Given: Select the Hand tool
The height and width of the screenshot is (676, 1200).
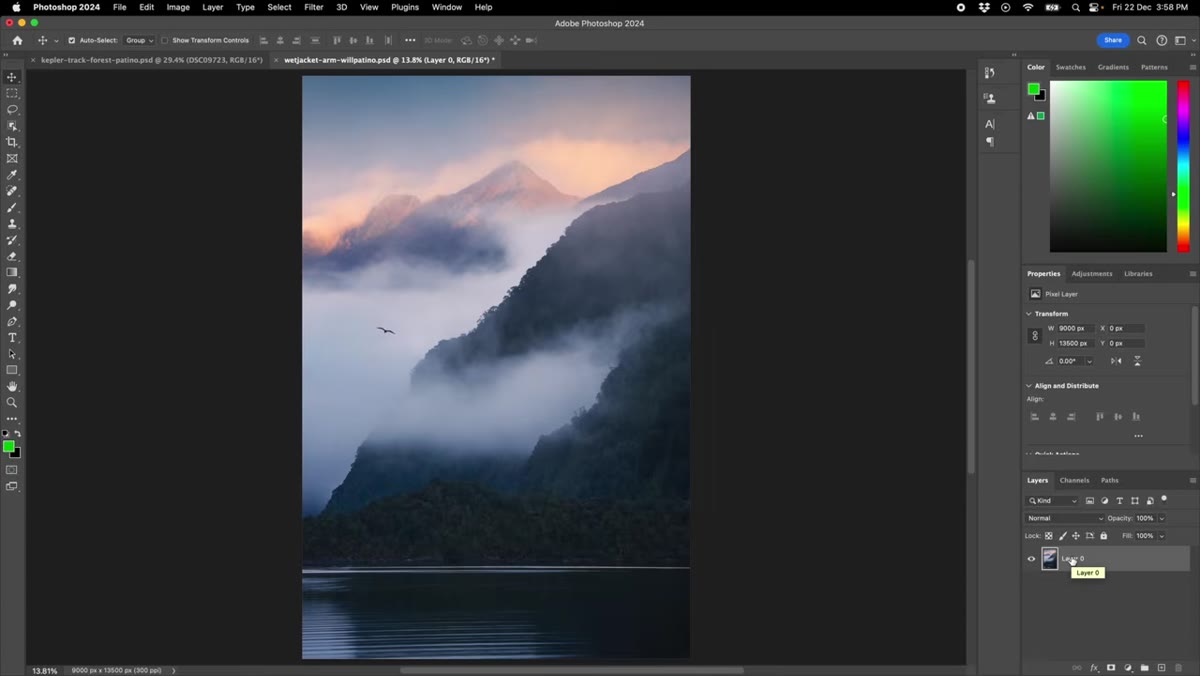Looking at the screenshot, I should [12, 386].
